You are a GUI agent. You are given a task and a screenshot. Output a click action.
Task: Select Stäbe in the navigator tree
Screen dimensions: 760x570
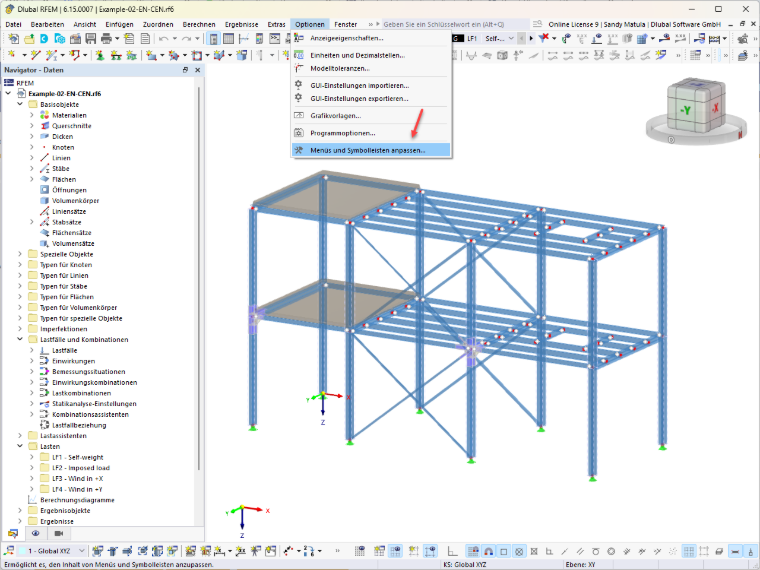point(61,169)
